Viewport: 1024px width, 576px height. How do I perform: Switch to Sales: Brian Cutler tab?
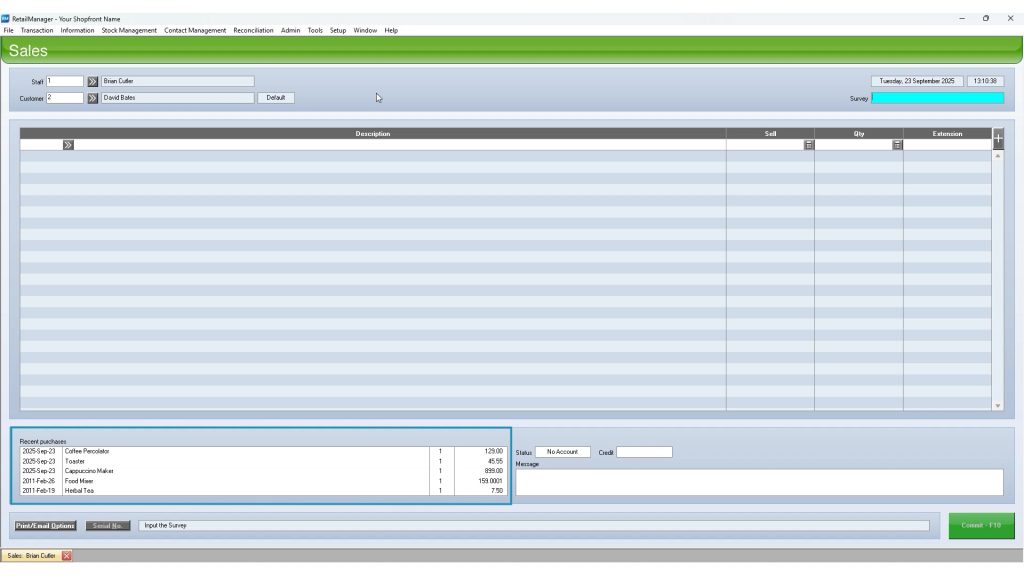point(32,556)
